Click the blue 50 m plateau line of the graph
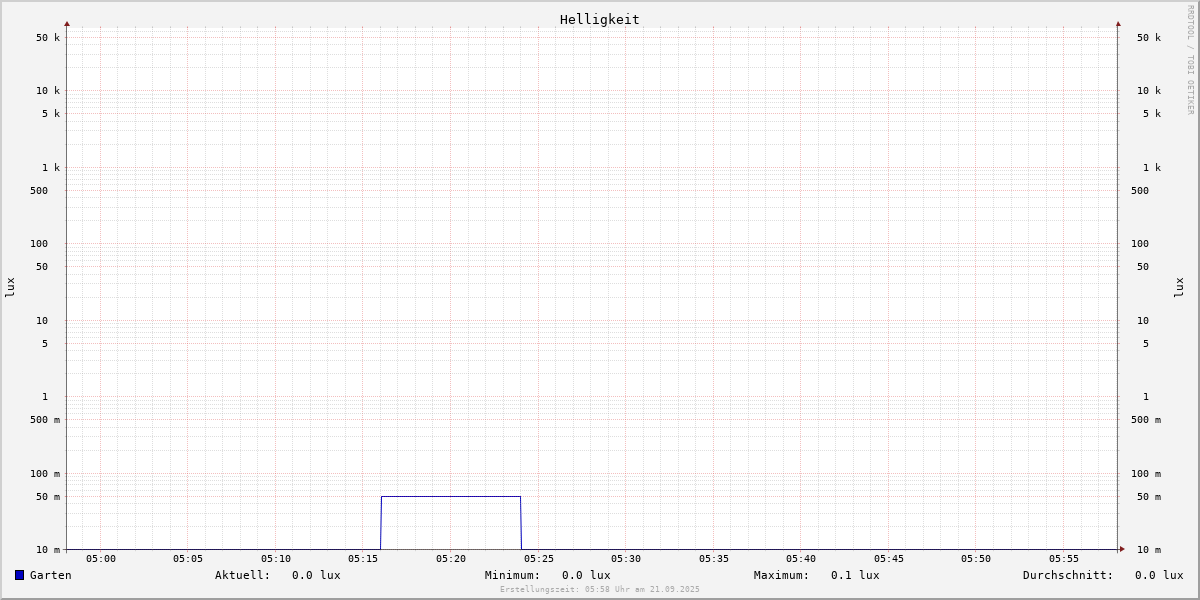Image resolution: width=1200 pixels, height=600 pixels. pyautogui.click(x=451, y=496)
